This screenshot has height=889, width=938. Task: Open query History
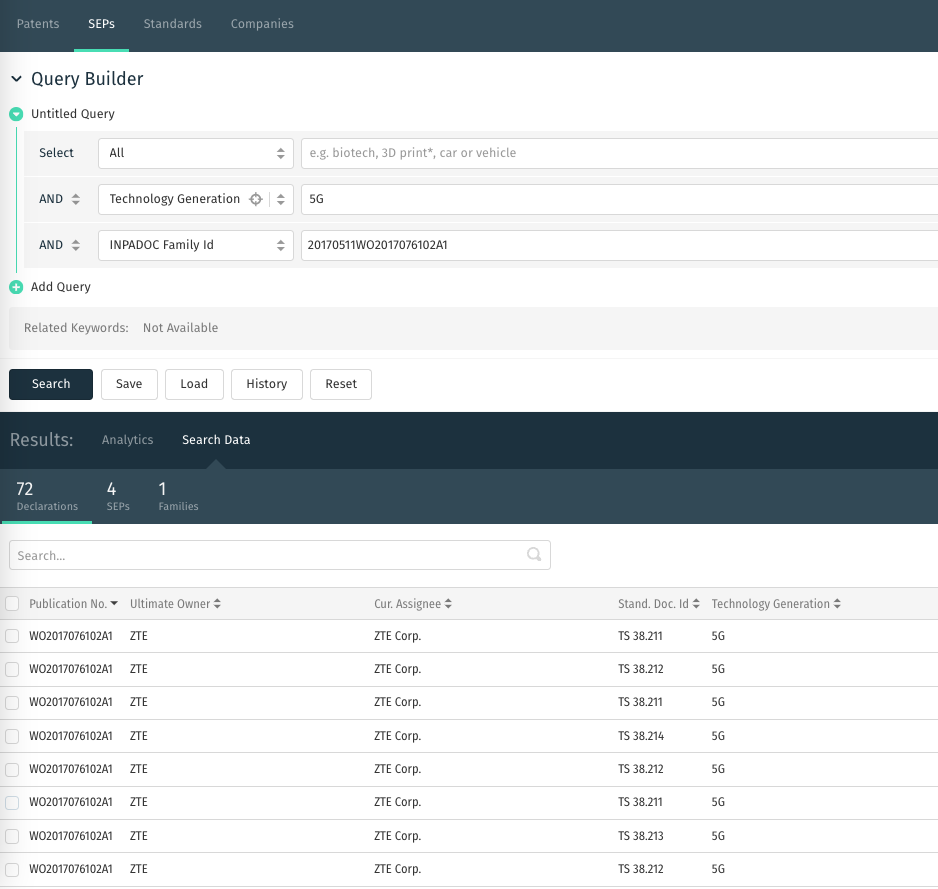[267, 384]
